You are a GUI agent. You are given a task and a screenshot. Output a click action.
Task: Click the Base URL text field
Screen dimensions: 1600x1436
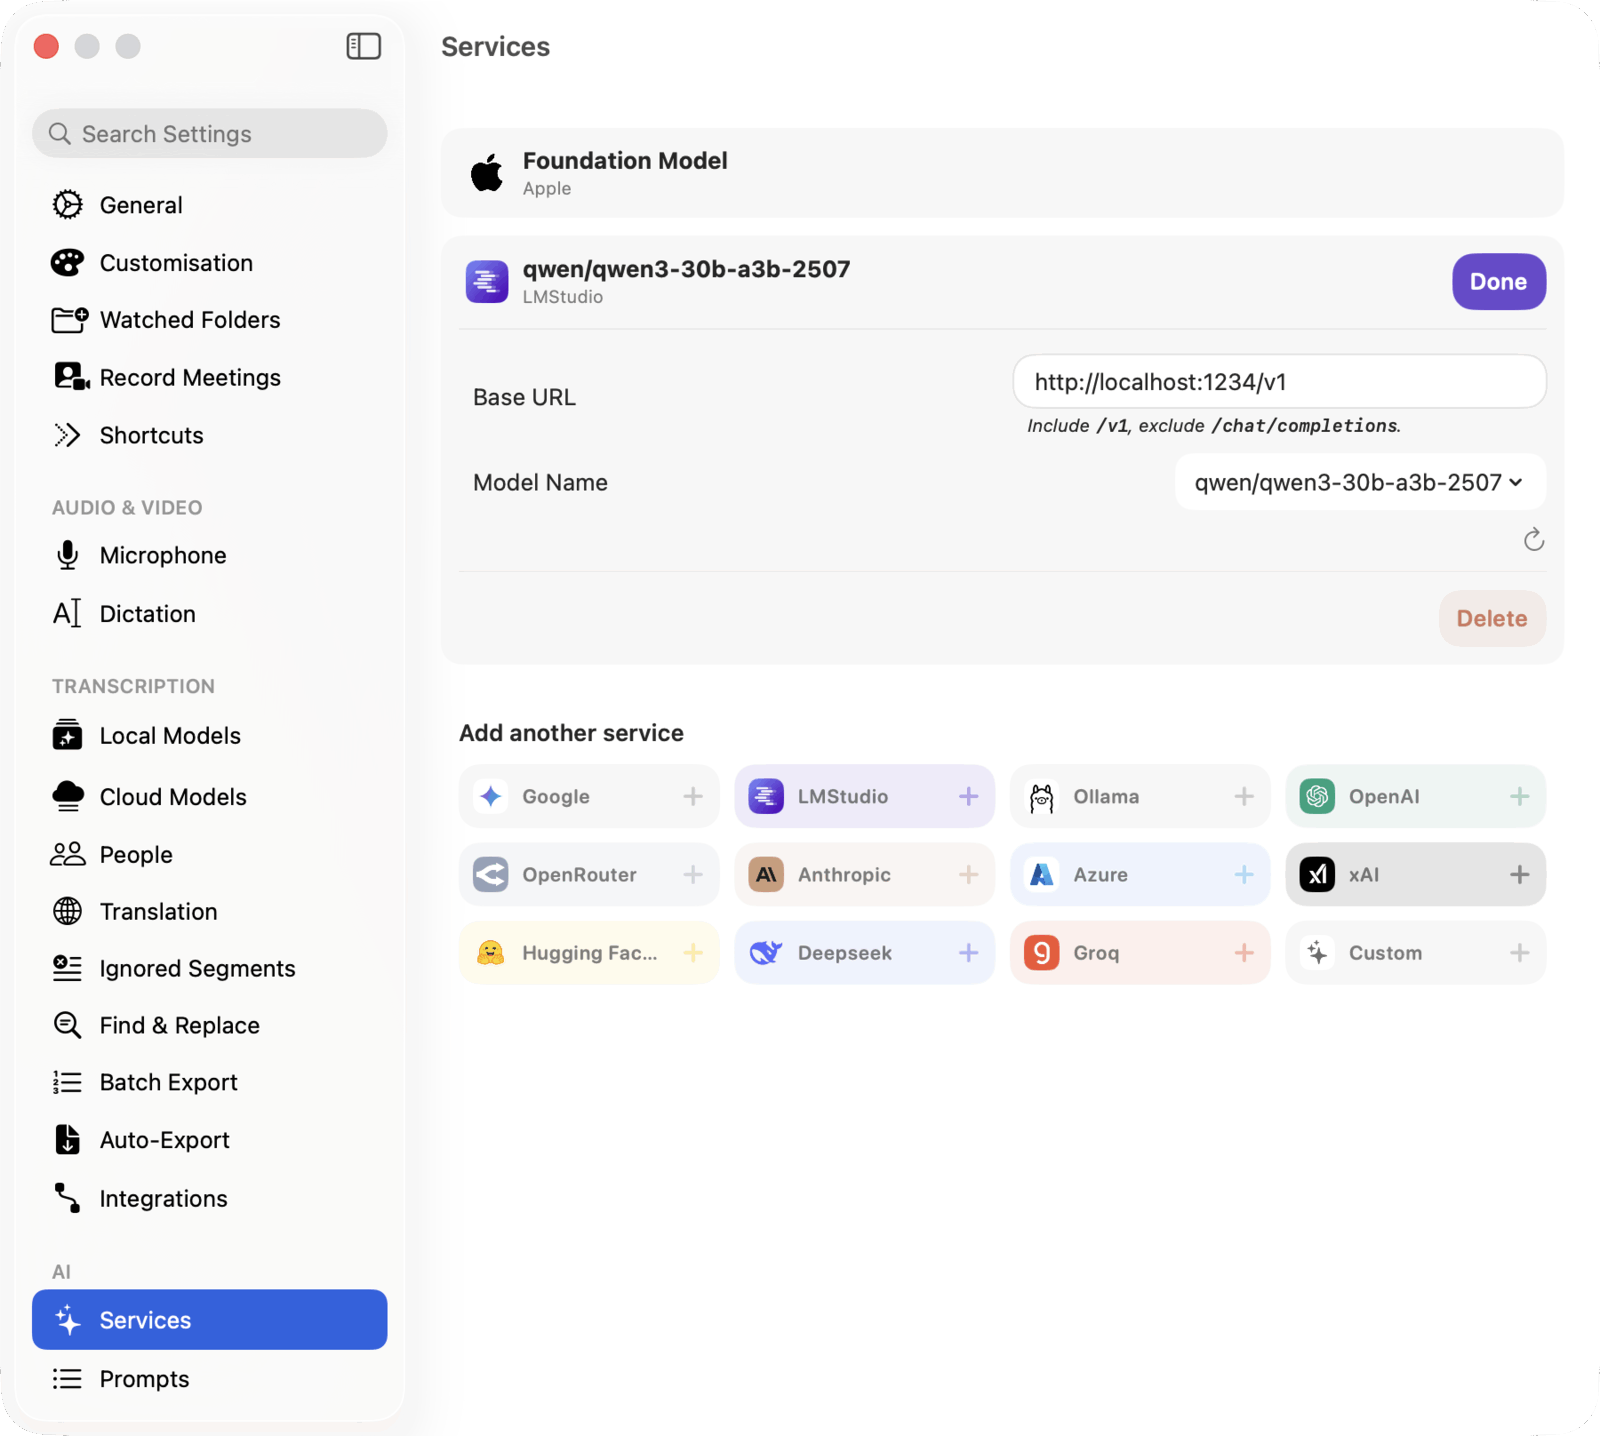(x=1278, y=382)
